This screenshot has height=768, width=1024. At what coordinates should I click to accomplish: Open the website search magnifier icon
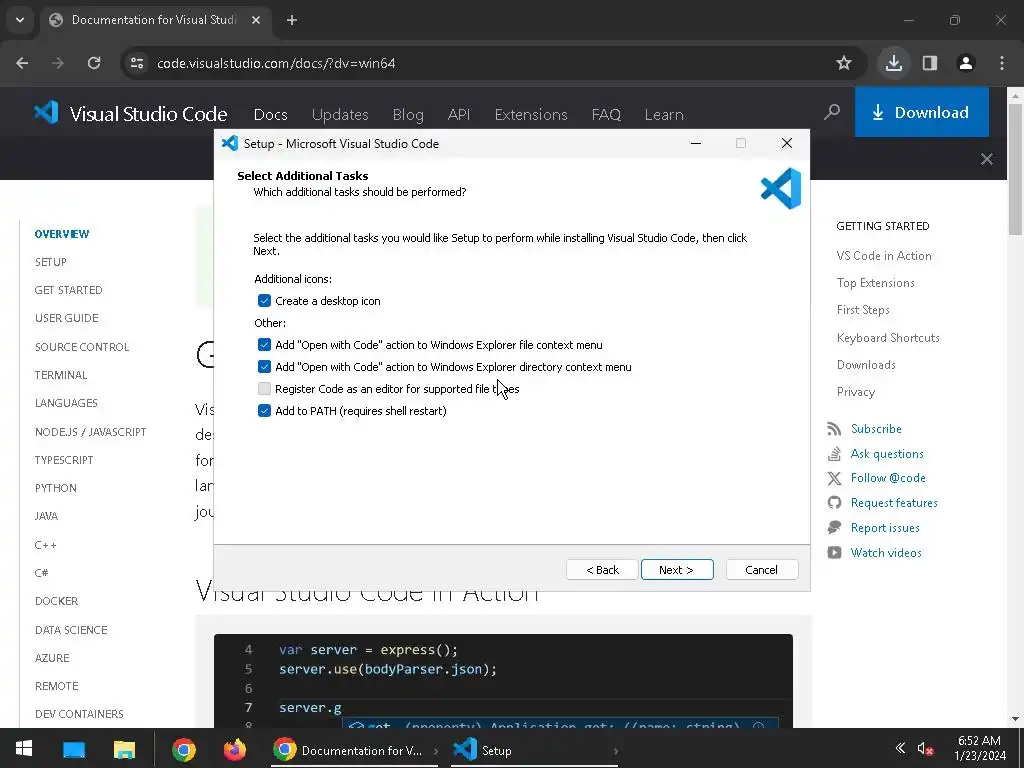click(x=832, y=112)
